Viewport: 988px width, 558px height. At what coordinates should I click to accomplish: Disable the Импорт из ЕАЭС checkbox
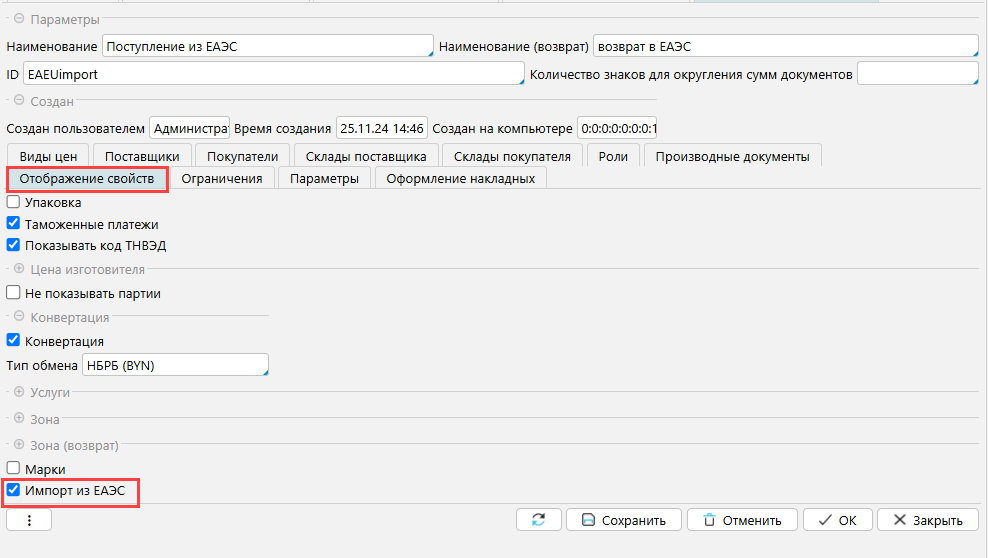(x=14, y=491)
